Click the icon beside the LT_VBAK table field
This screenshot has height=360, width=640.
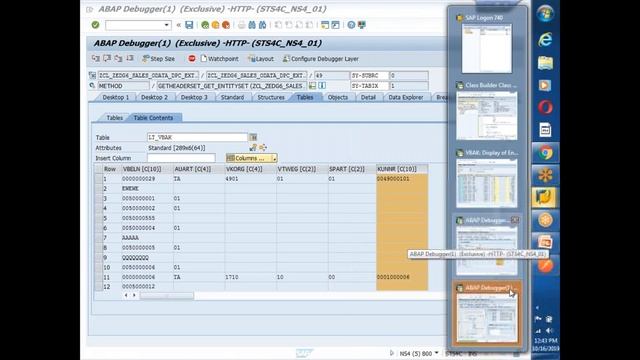pos(253,138)
